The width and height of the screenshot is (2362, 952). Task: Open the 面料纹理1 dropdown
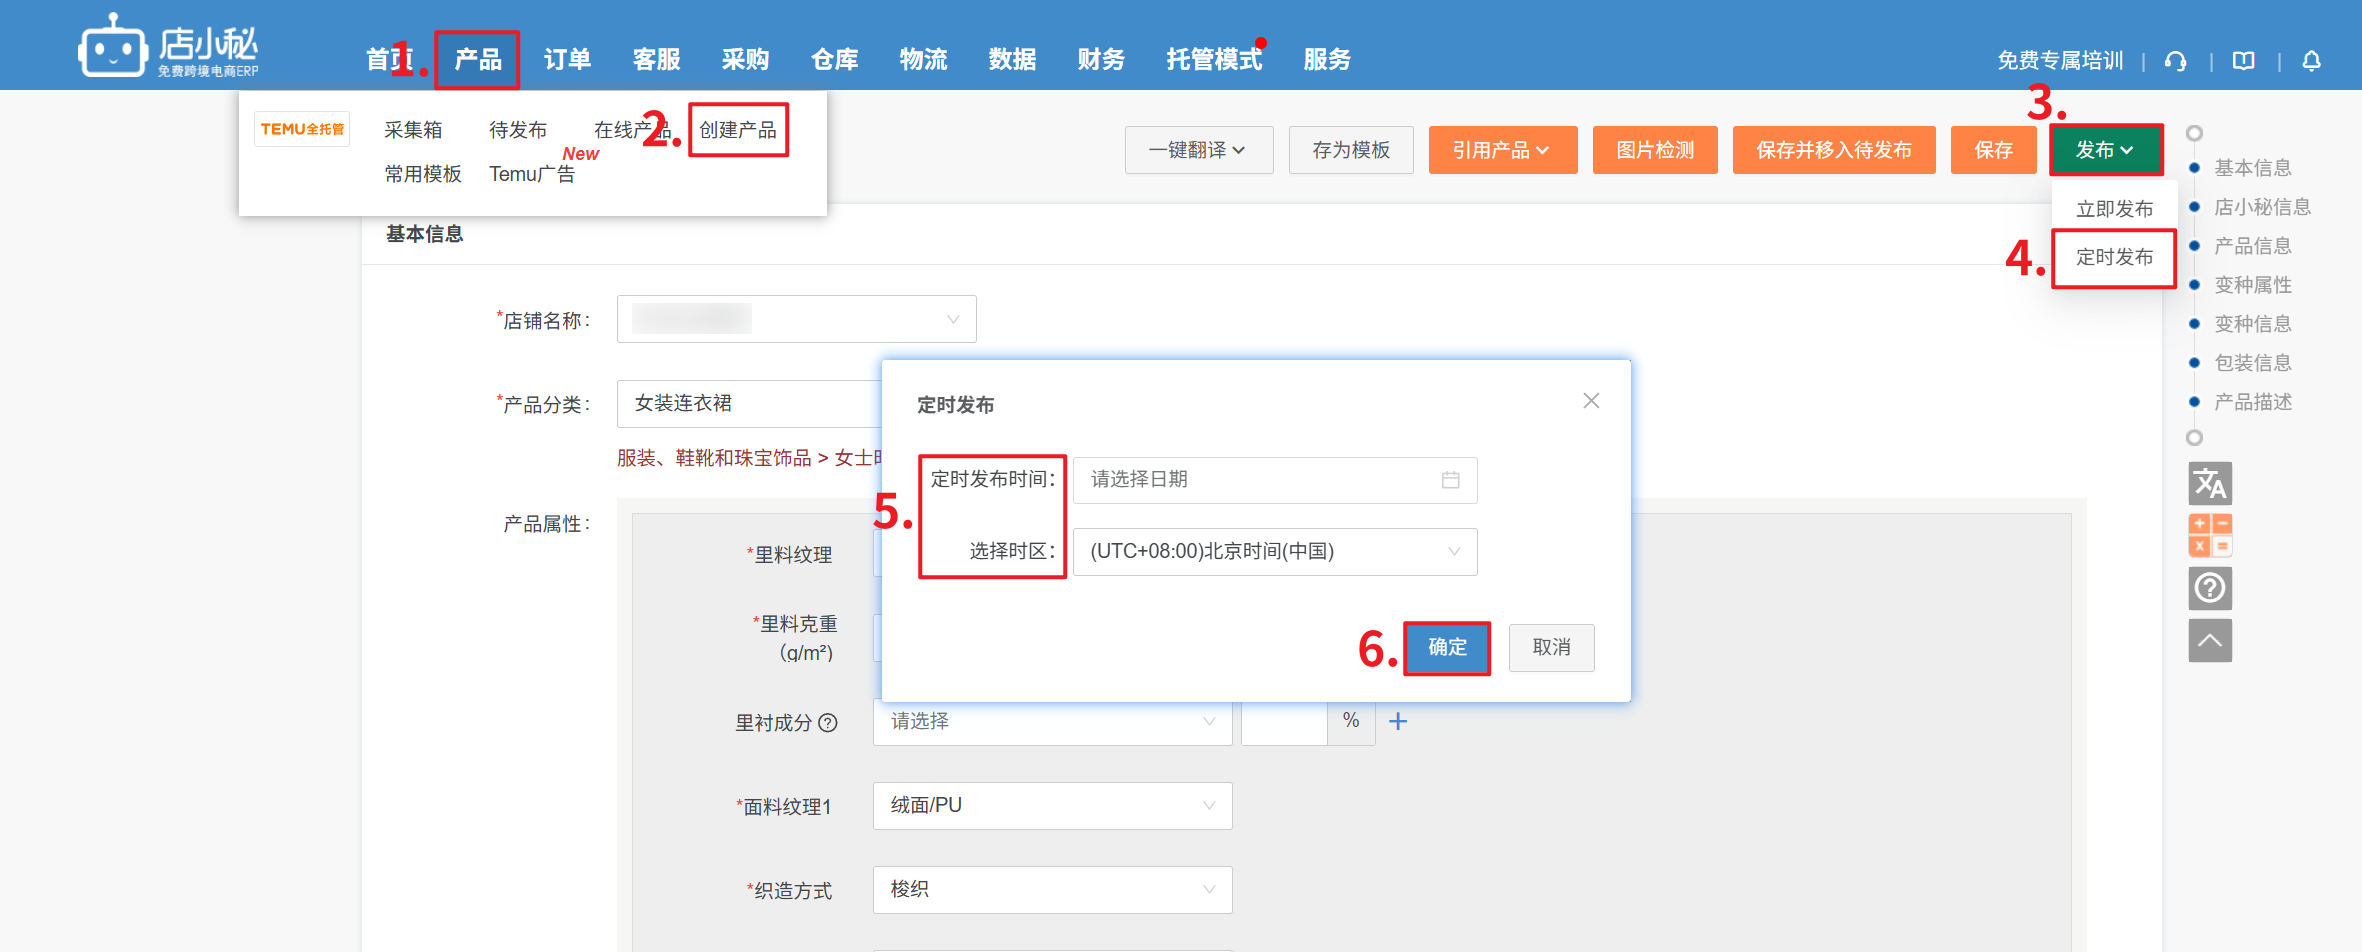pos(1052,806)
